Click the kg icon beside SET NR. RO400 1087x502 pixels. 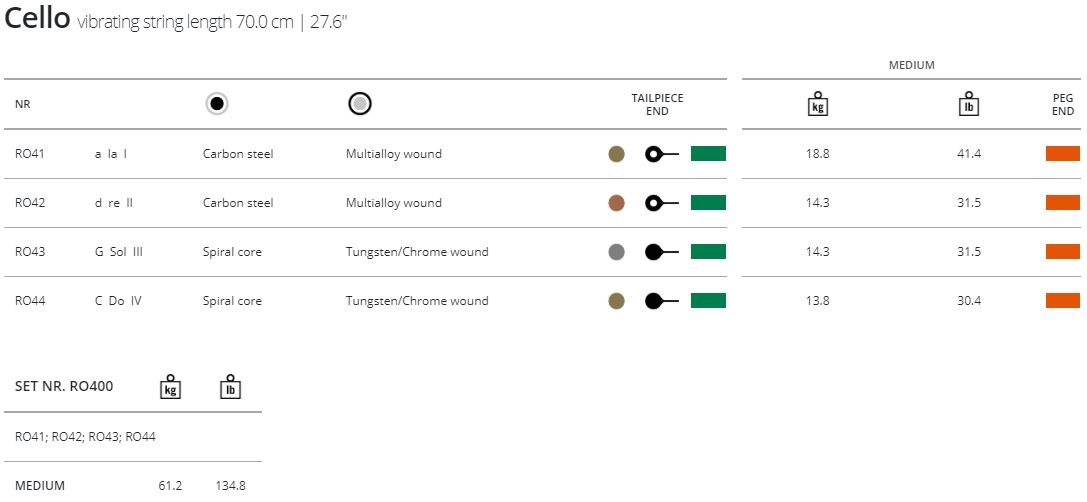point(171,387)
